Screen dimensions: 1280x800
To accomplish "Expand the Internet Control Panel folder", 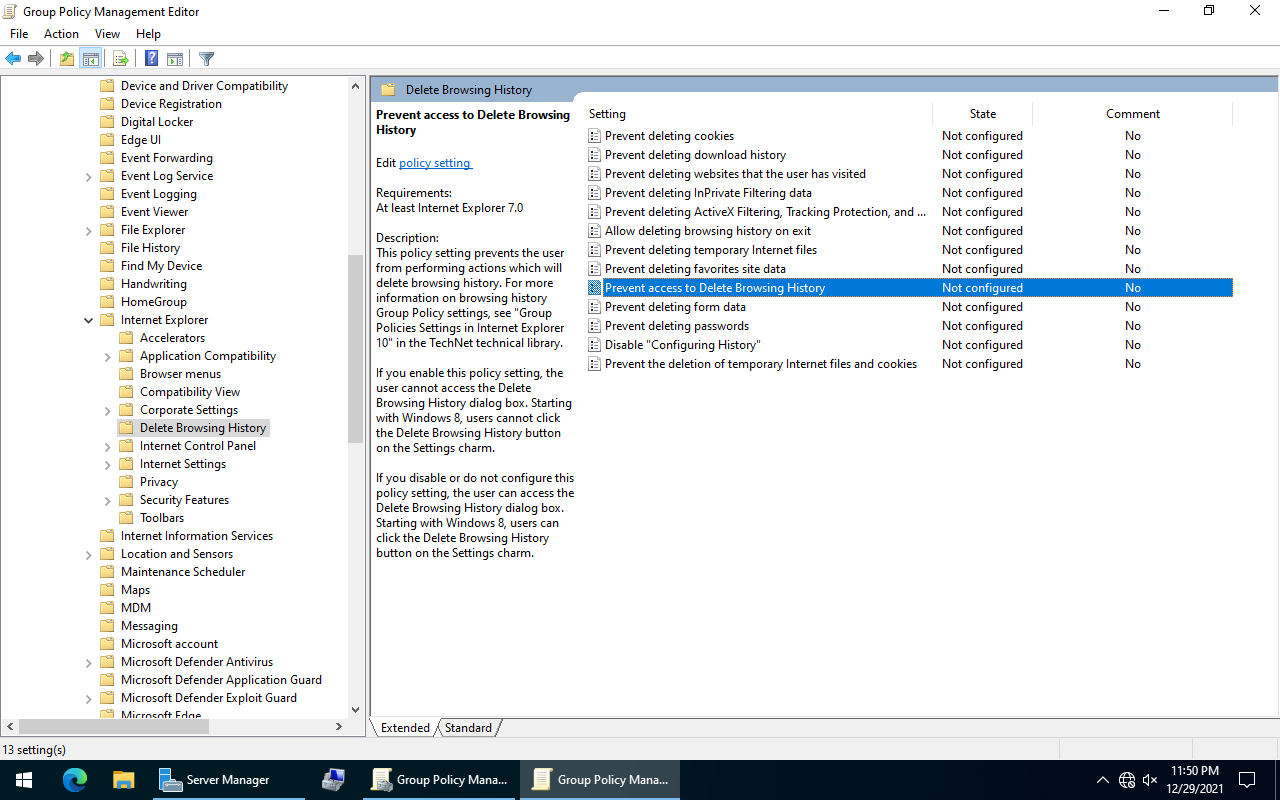I will tap(106, 445).
